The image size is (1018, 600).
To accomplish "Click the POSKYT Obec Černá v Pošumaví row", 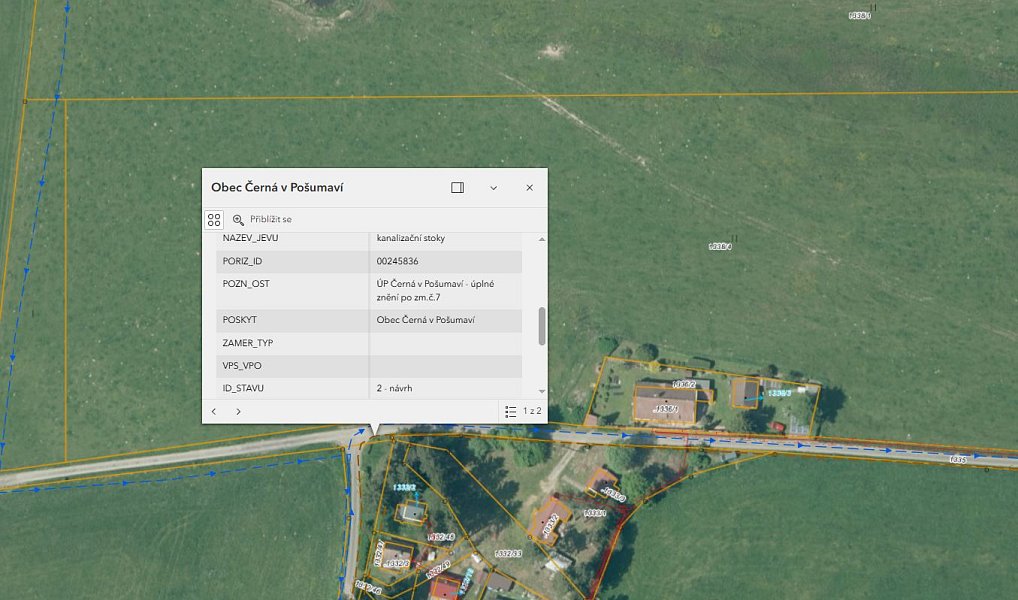I will [x=369, y=320].
